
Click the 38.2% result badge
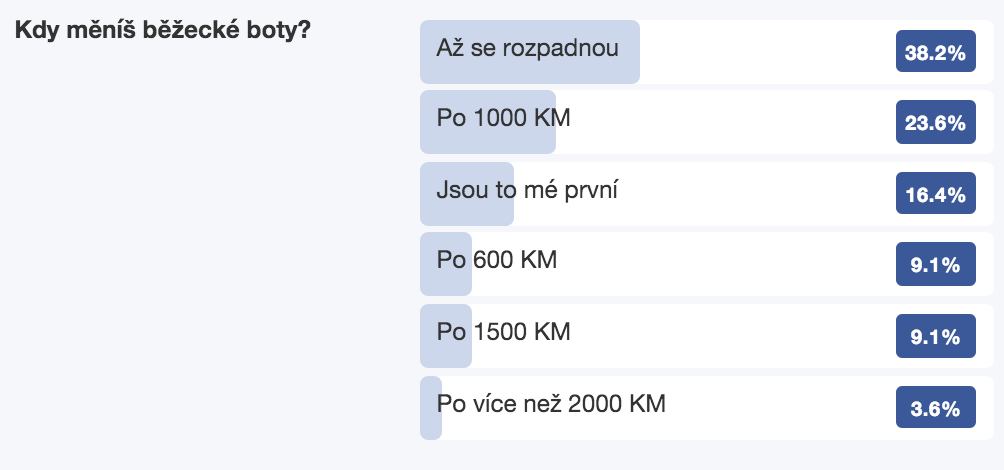tap(935, 51)
